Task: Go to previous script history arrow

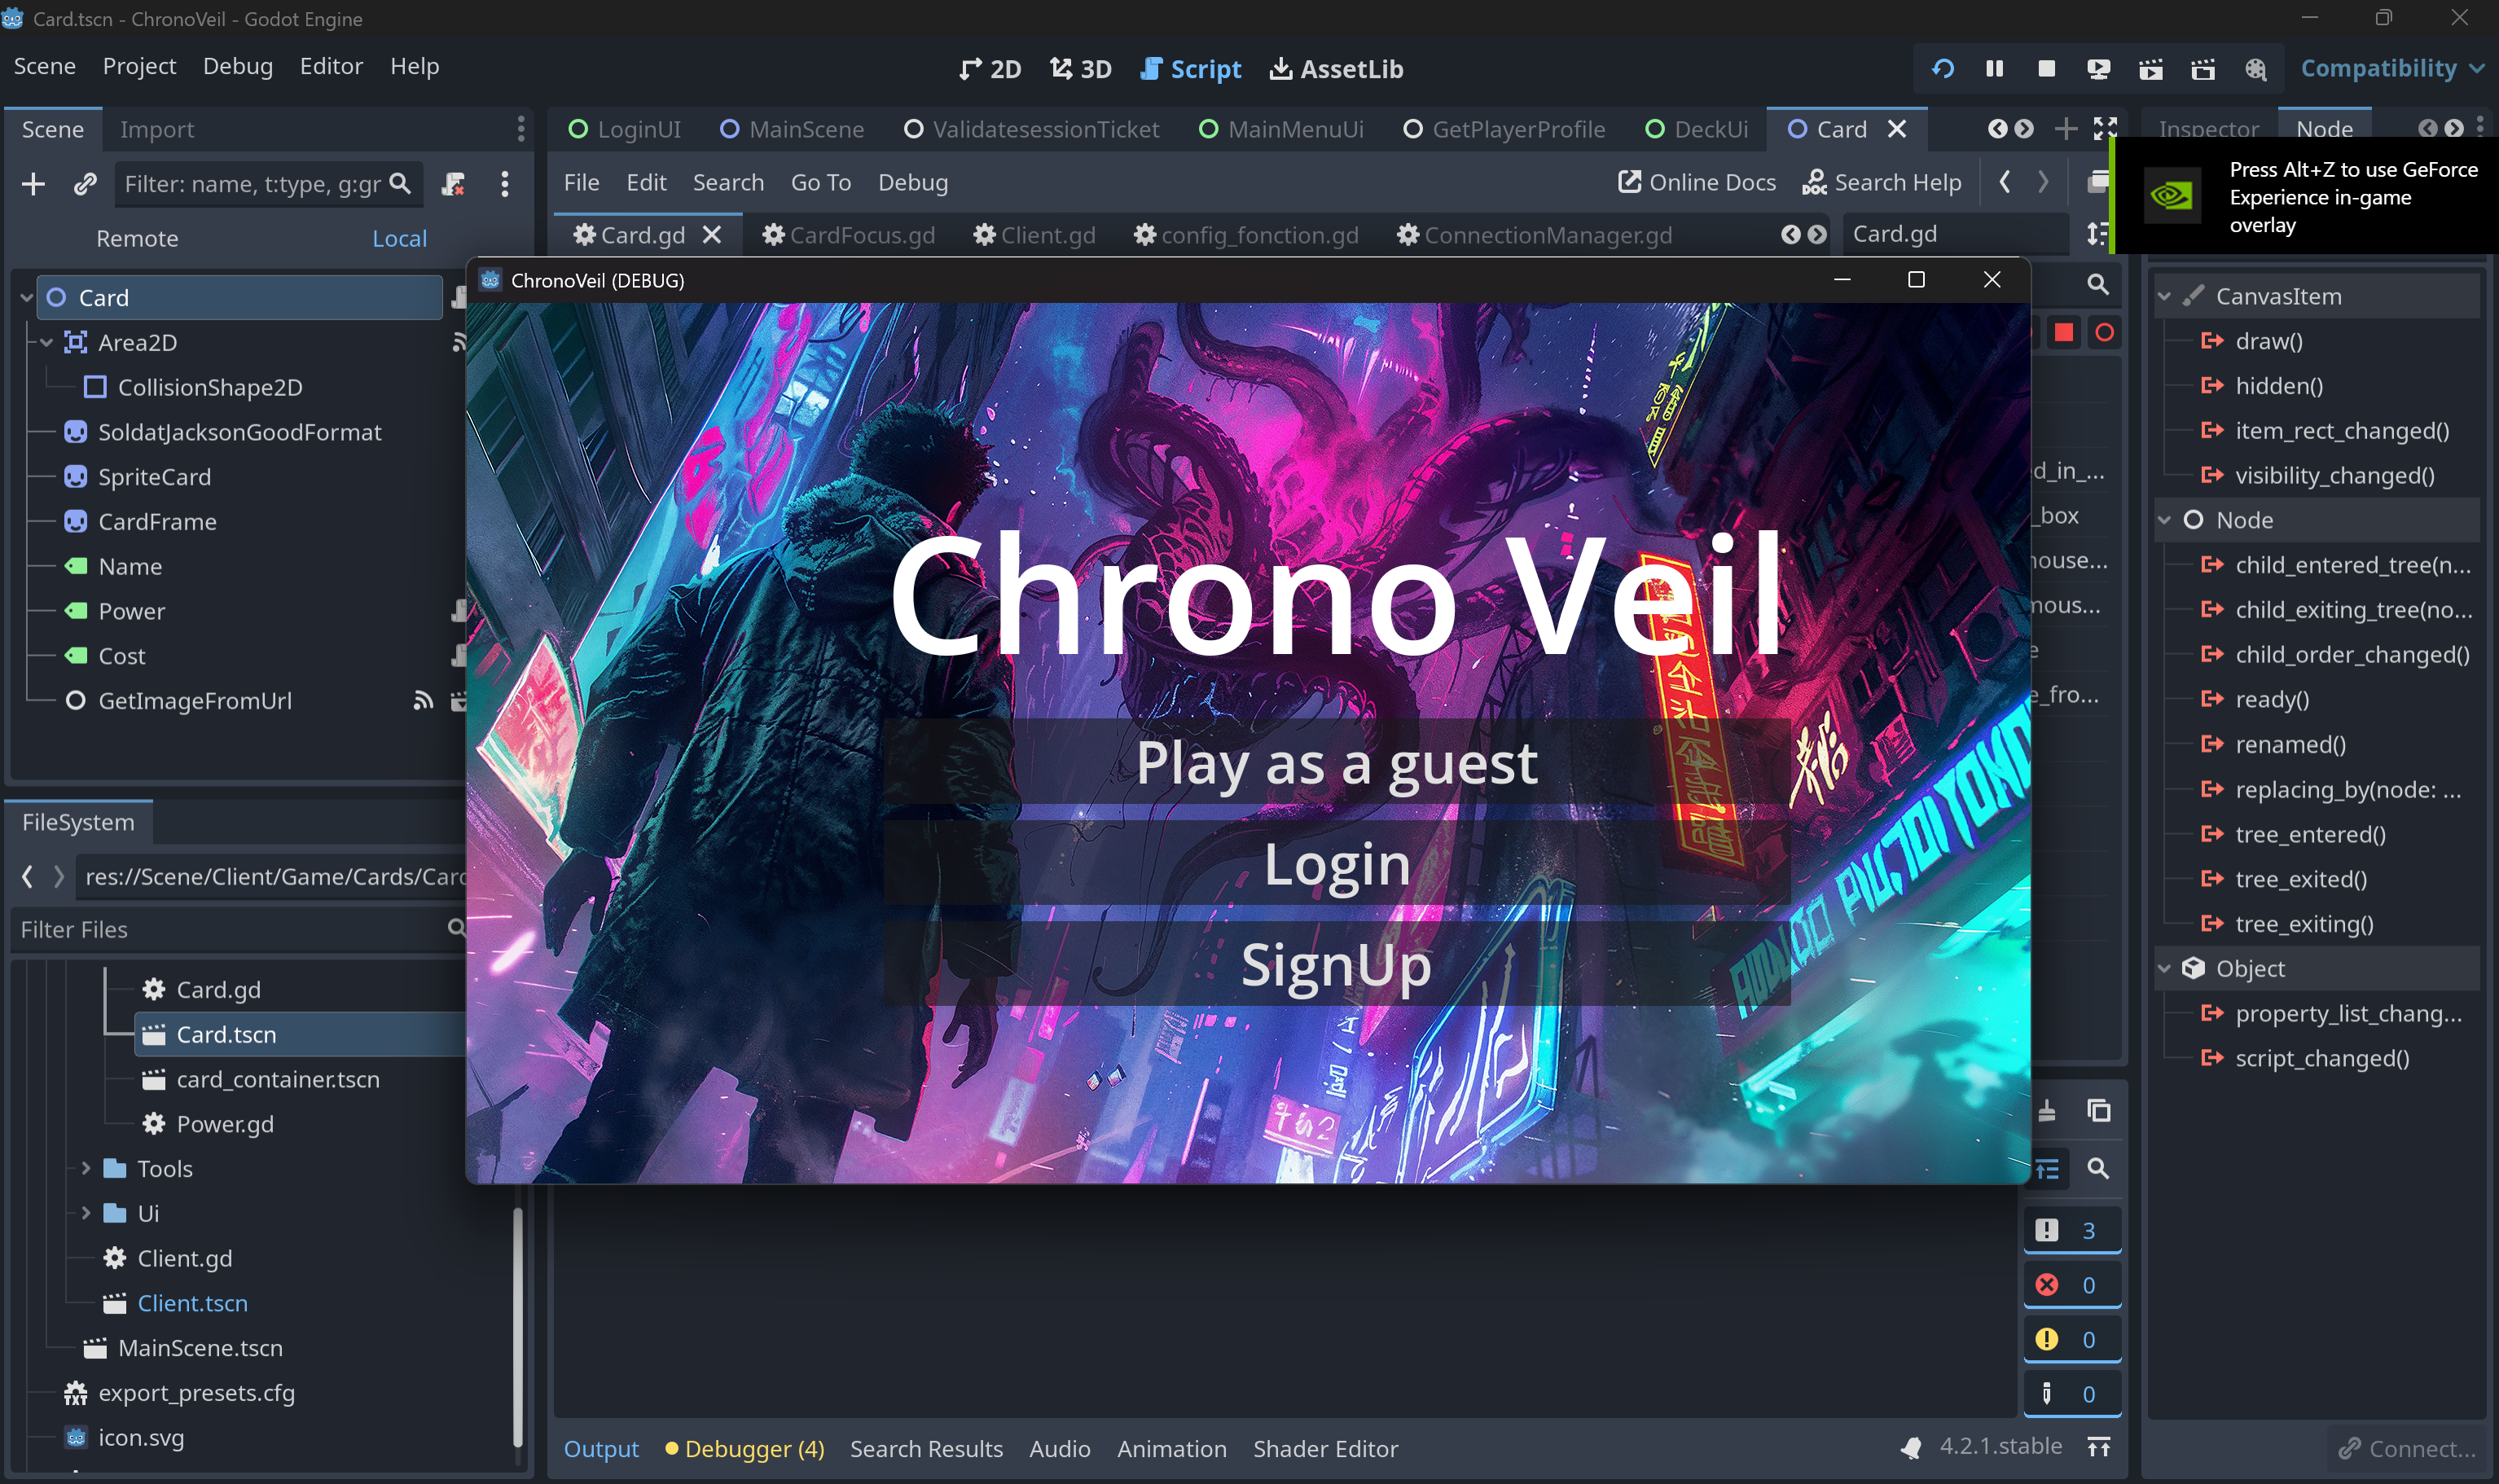Action: point(2004,183)
